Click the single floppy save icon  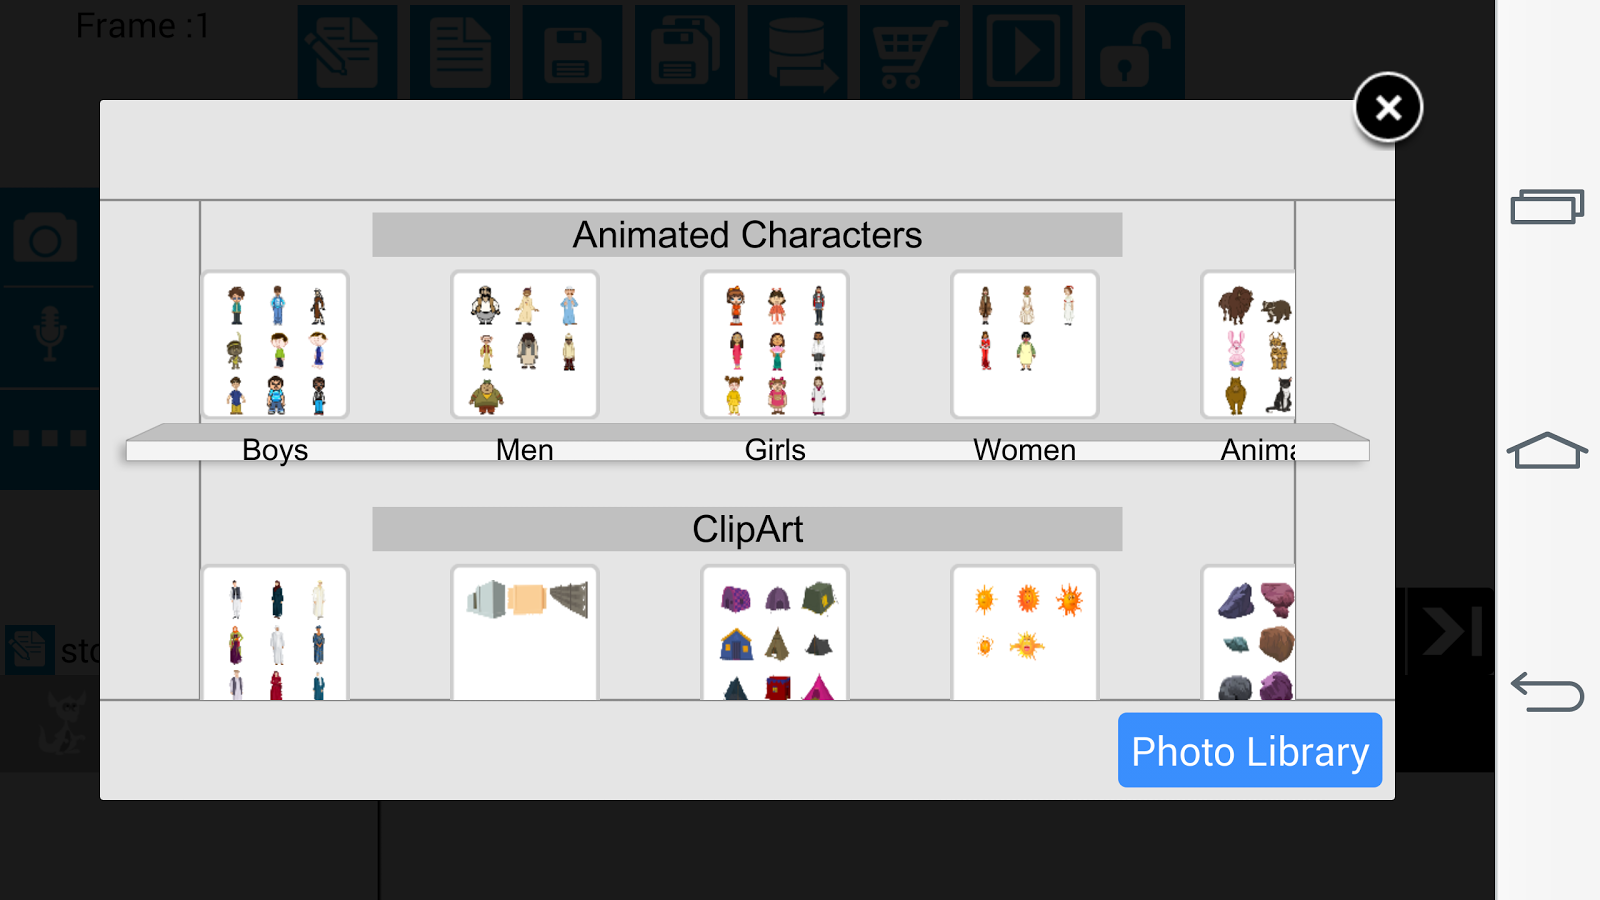click(572, 52)
